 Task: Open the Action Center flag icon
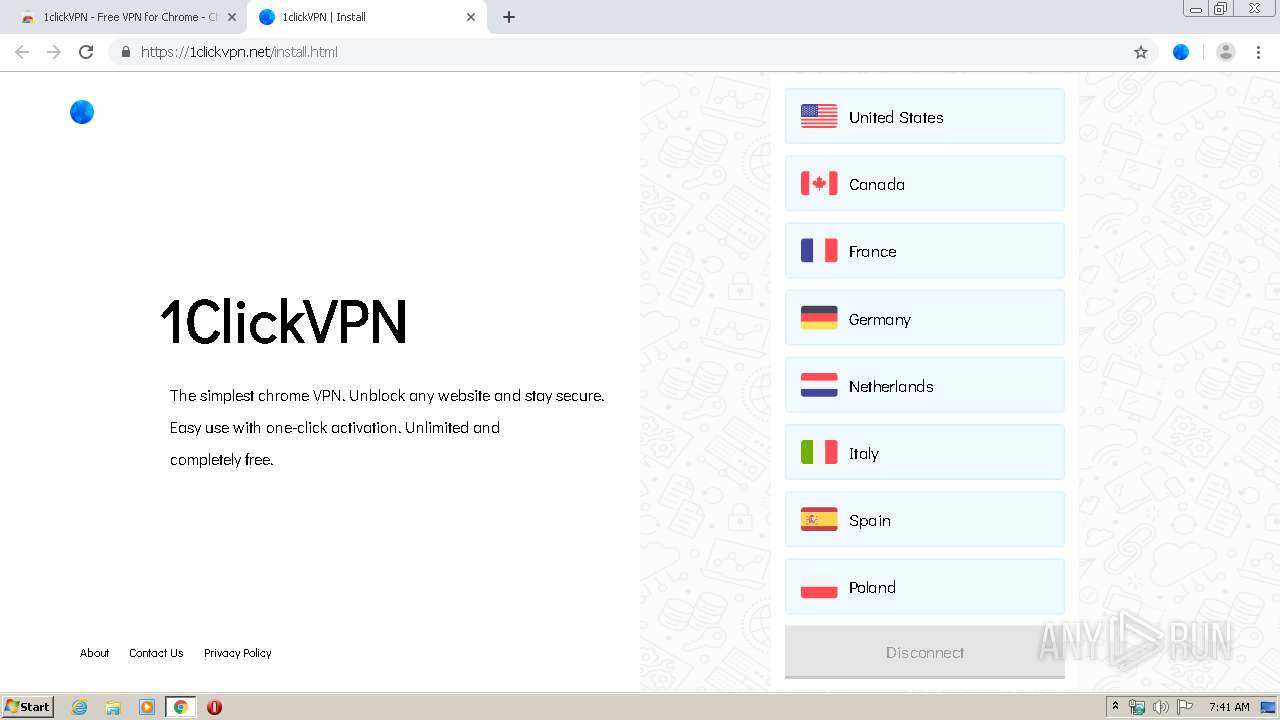[1185, 707]
